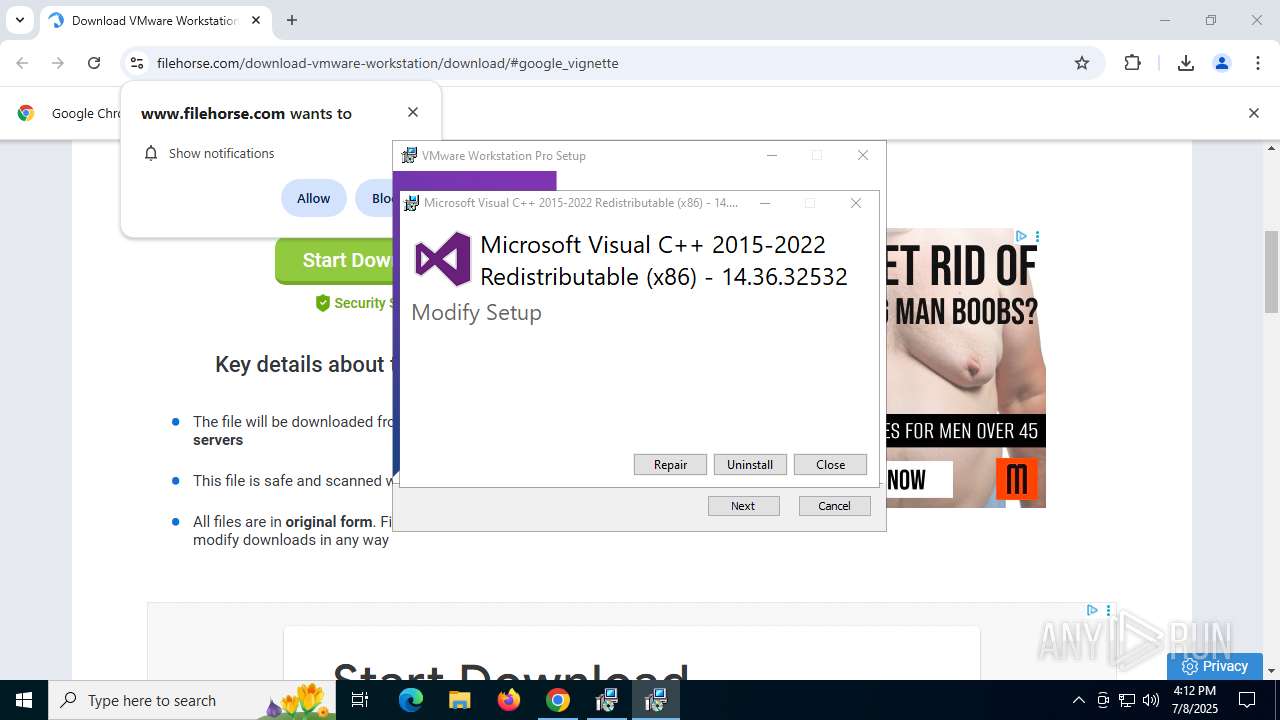Open Chrome downloads icon
The image size is (1280, 720).
pos(1186,63)
